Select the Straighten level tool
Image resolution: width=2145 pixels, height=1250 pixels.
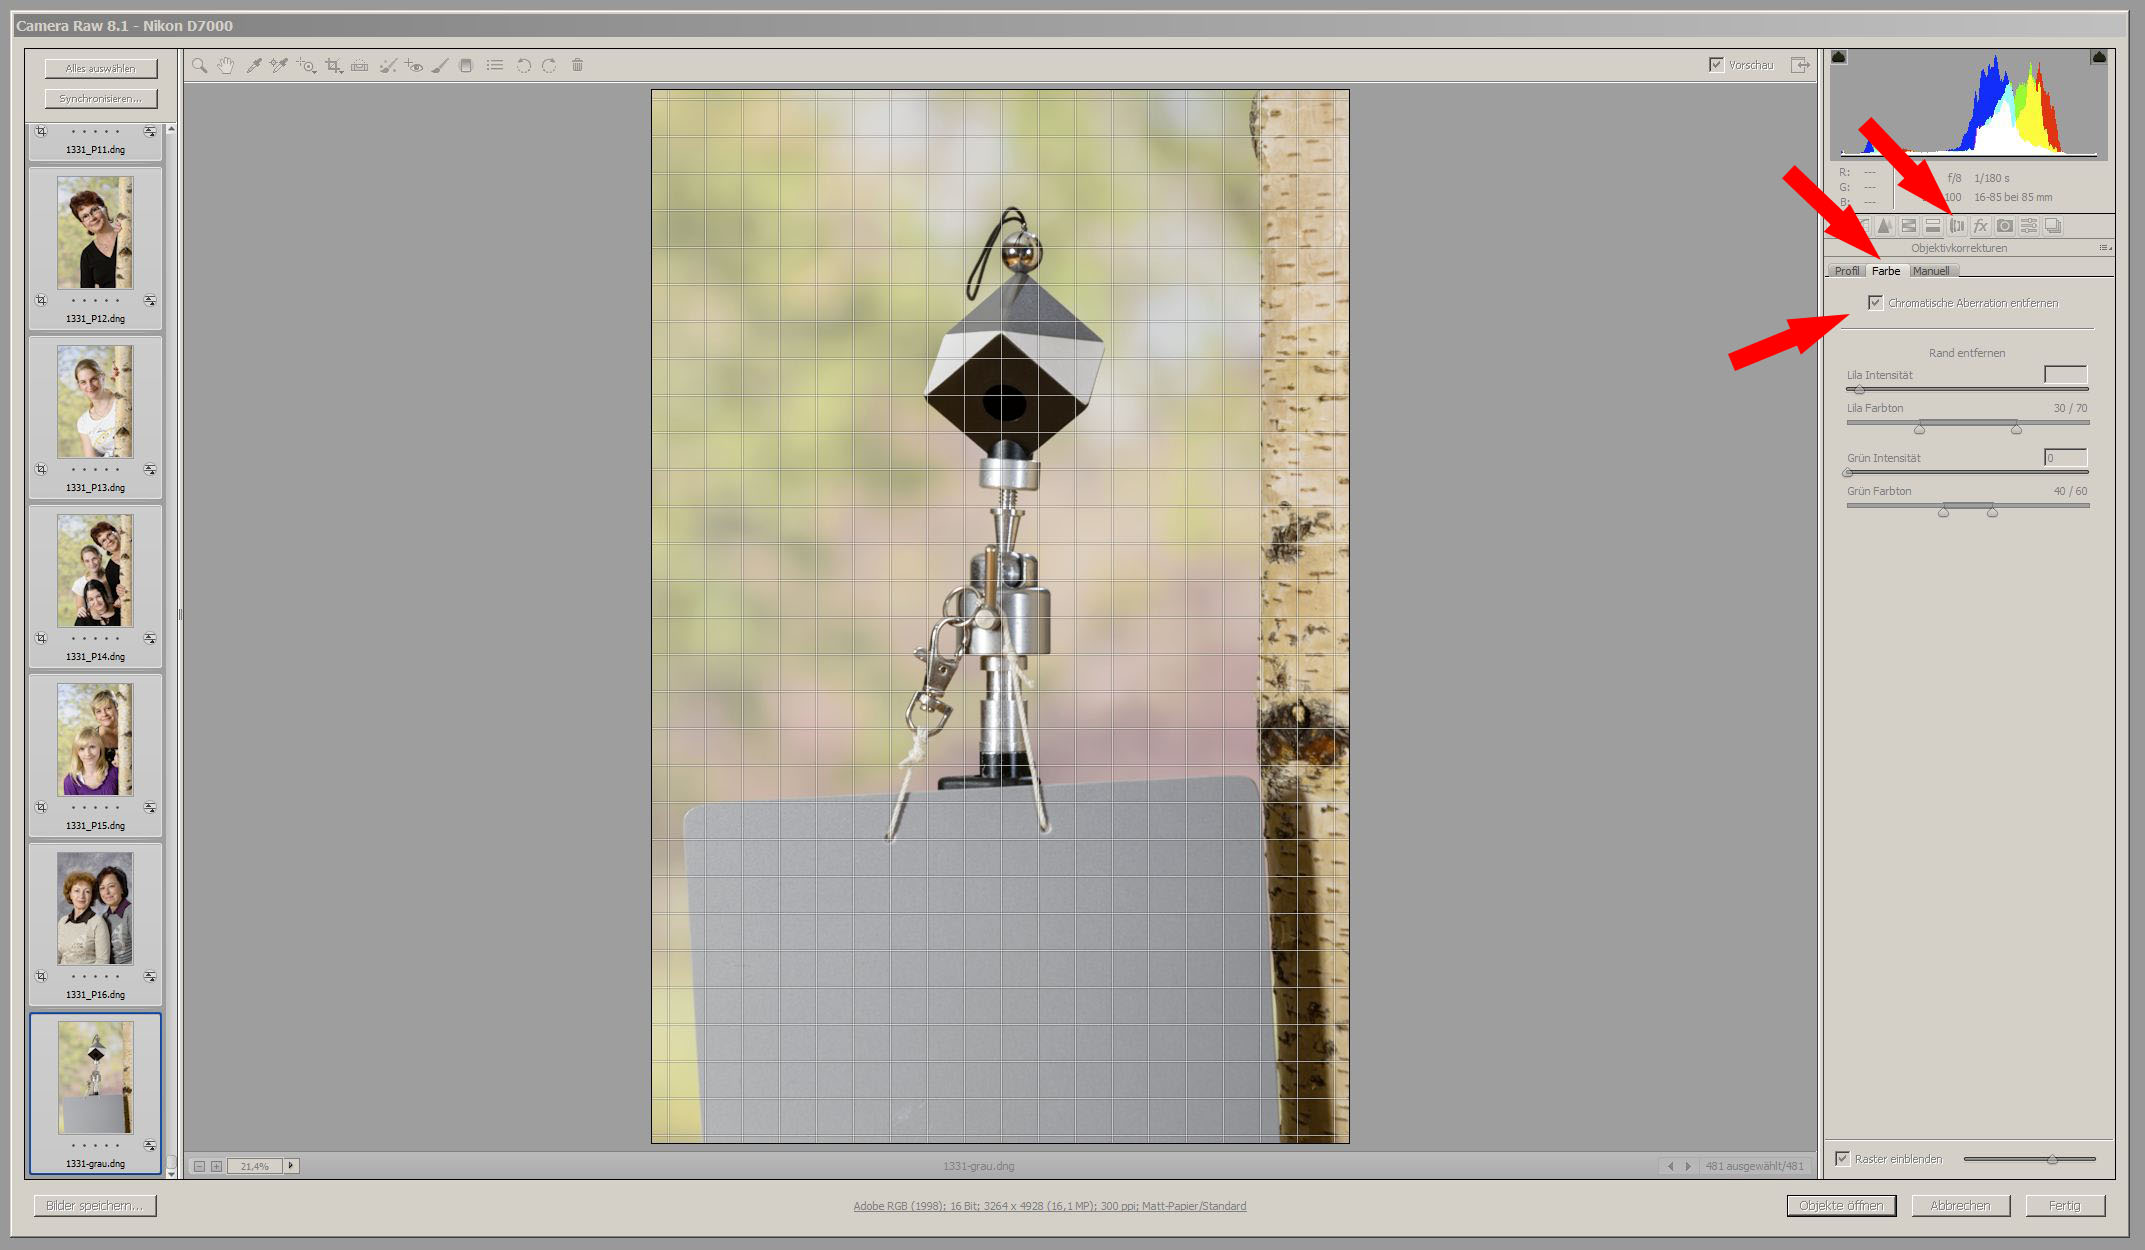[x=360, y=66]
